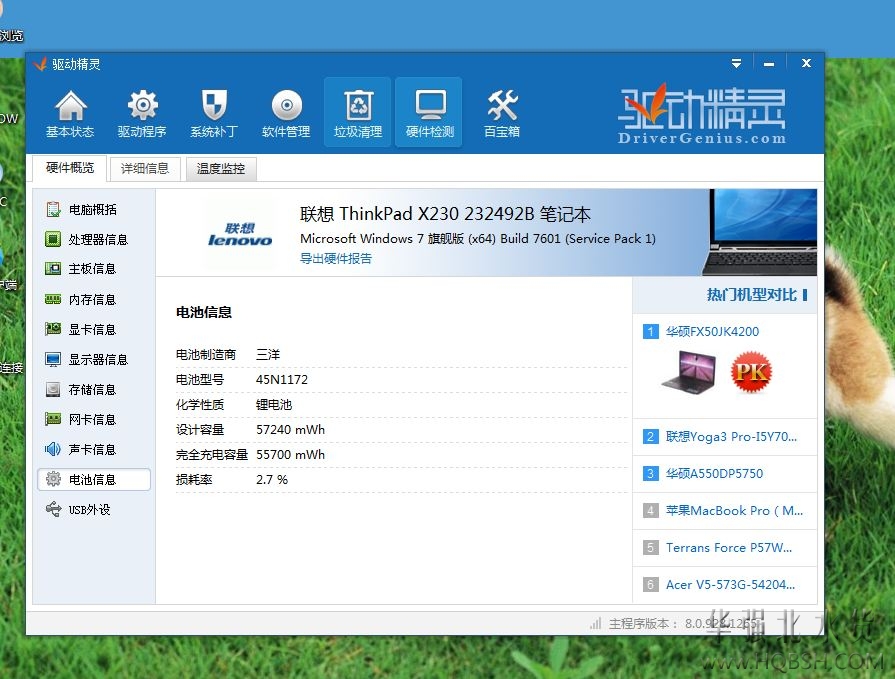Viewport: 895px width, 679px height.
Task: Switch to the 温度监控 tab
Action: [x=221, y=169]
